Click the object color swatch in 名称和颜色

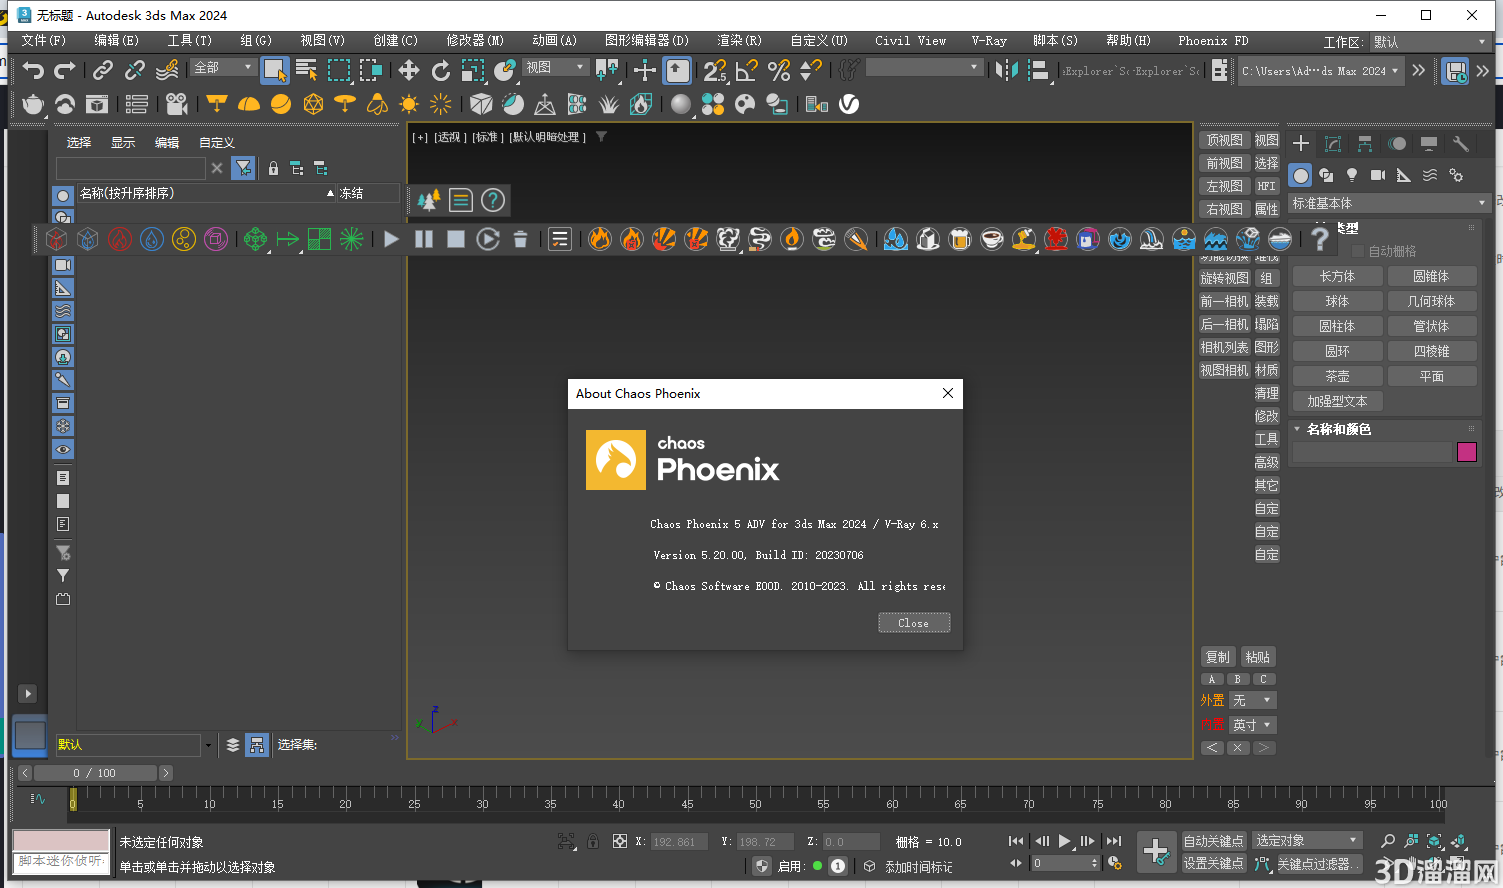1466,452
